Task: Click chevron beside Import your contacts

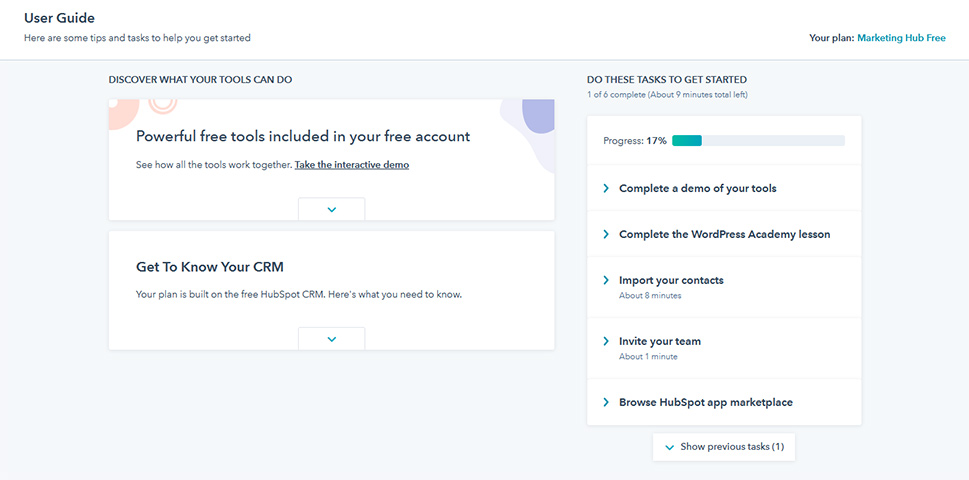Action: [x=606, y=280]
